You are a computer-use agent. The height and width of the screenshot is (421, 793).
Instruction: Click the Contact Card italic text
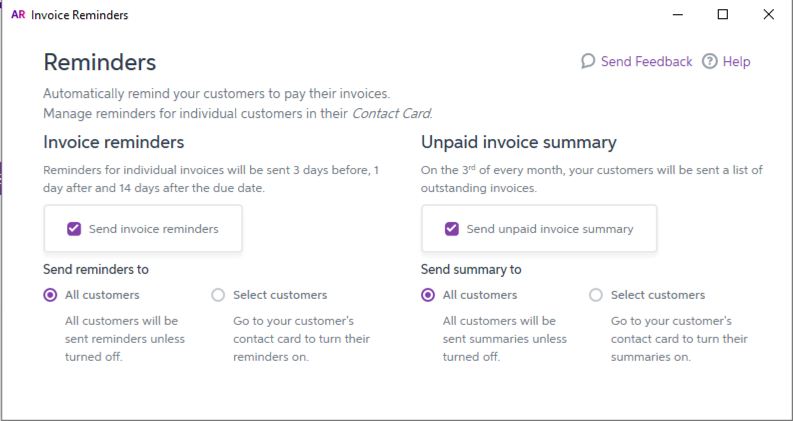(x=391, y=113)
